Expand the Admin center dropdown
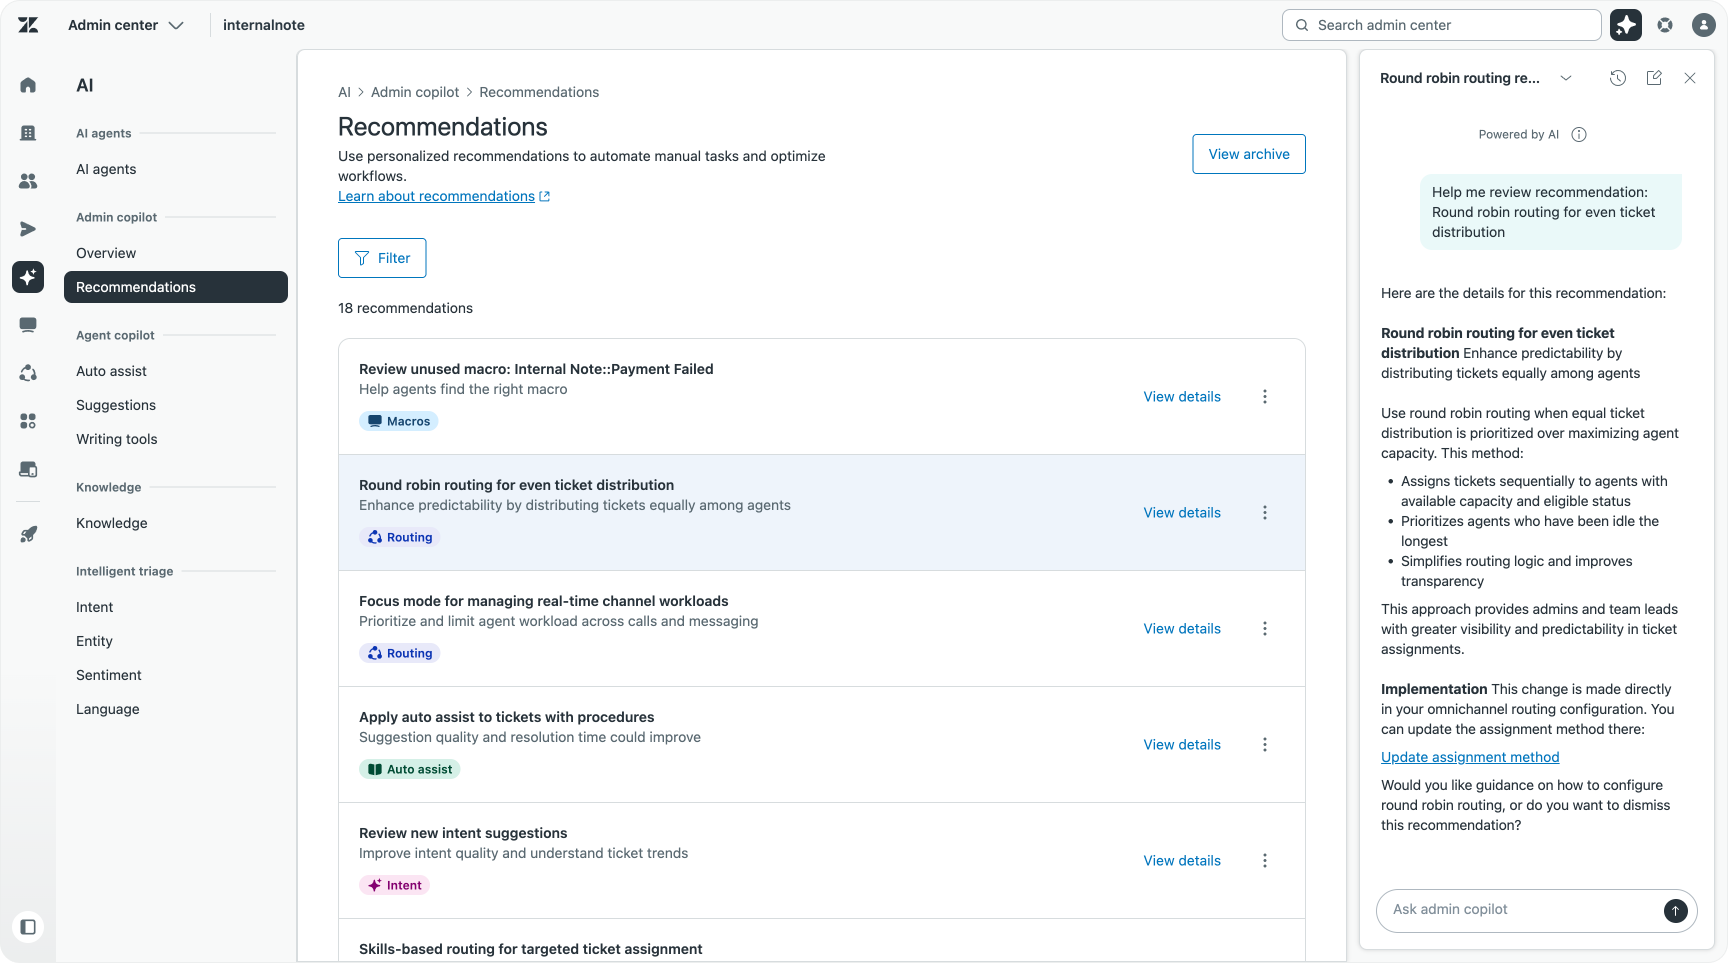The image size is (1728, 963). click(x=126, y=25)
